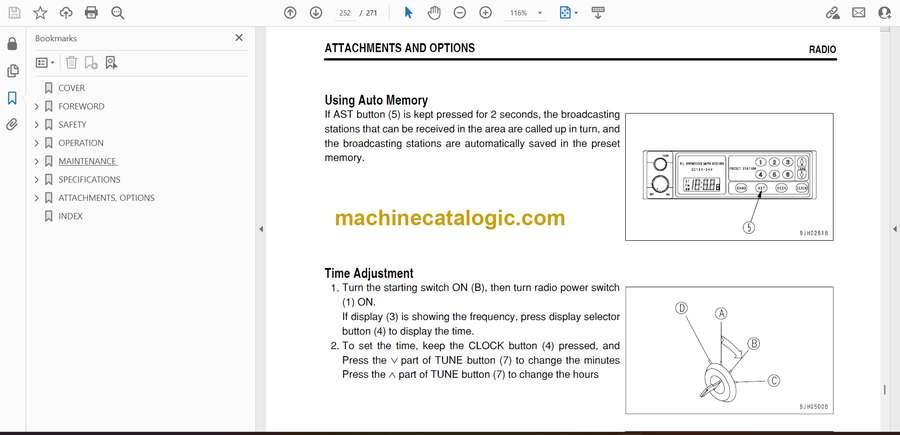
Task: Send file by email icon
Action: (859, 13)
